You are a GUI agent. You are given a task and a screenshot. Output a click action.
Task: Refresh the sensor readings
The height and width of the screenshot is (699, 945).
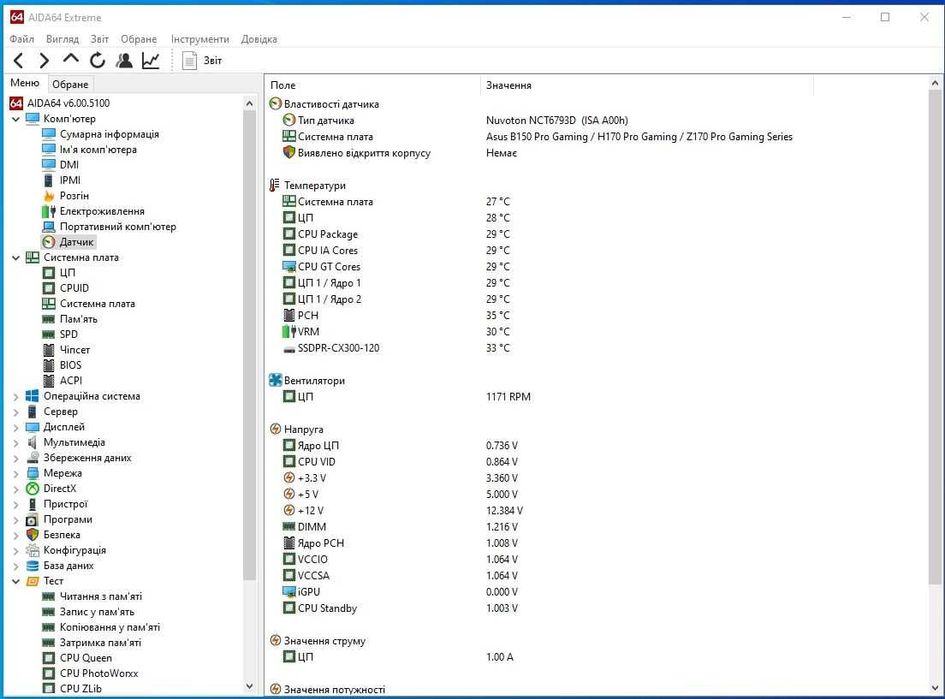(x=97, y=60)
